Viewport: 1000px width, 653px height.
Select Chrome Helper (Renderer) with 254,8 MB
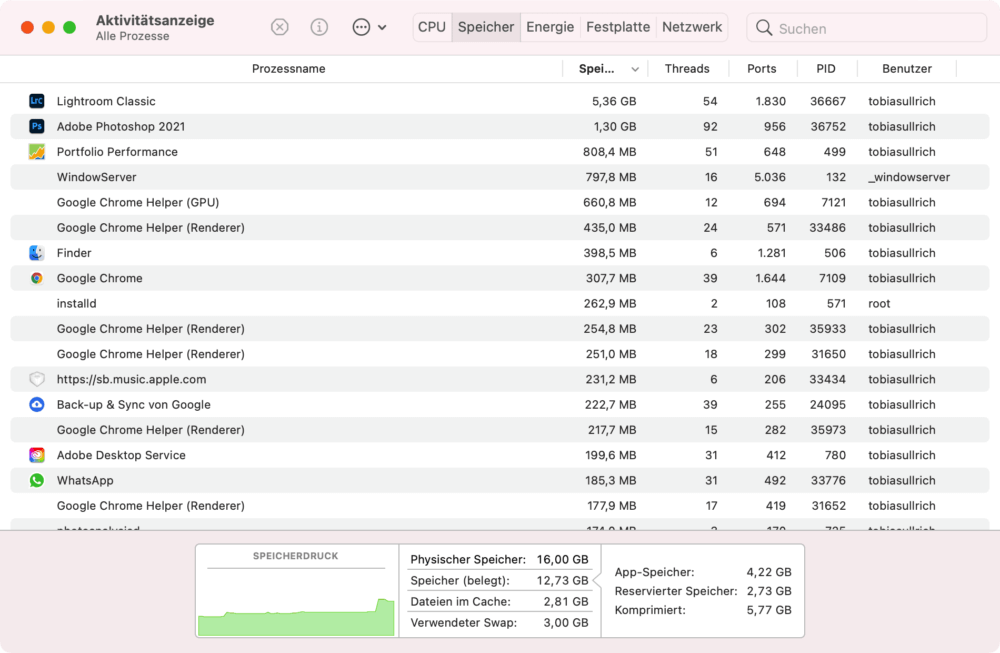(500, 329)
